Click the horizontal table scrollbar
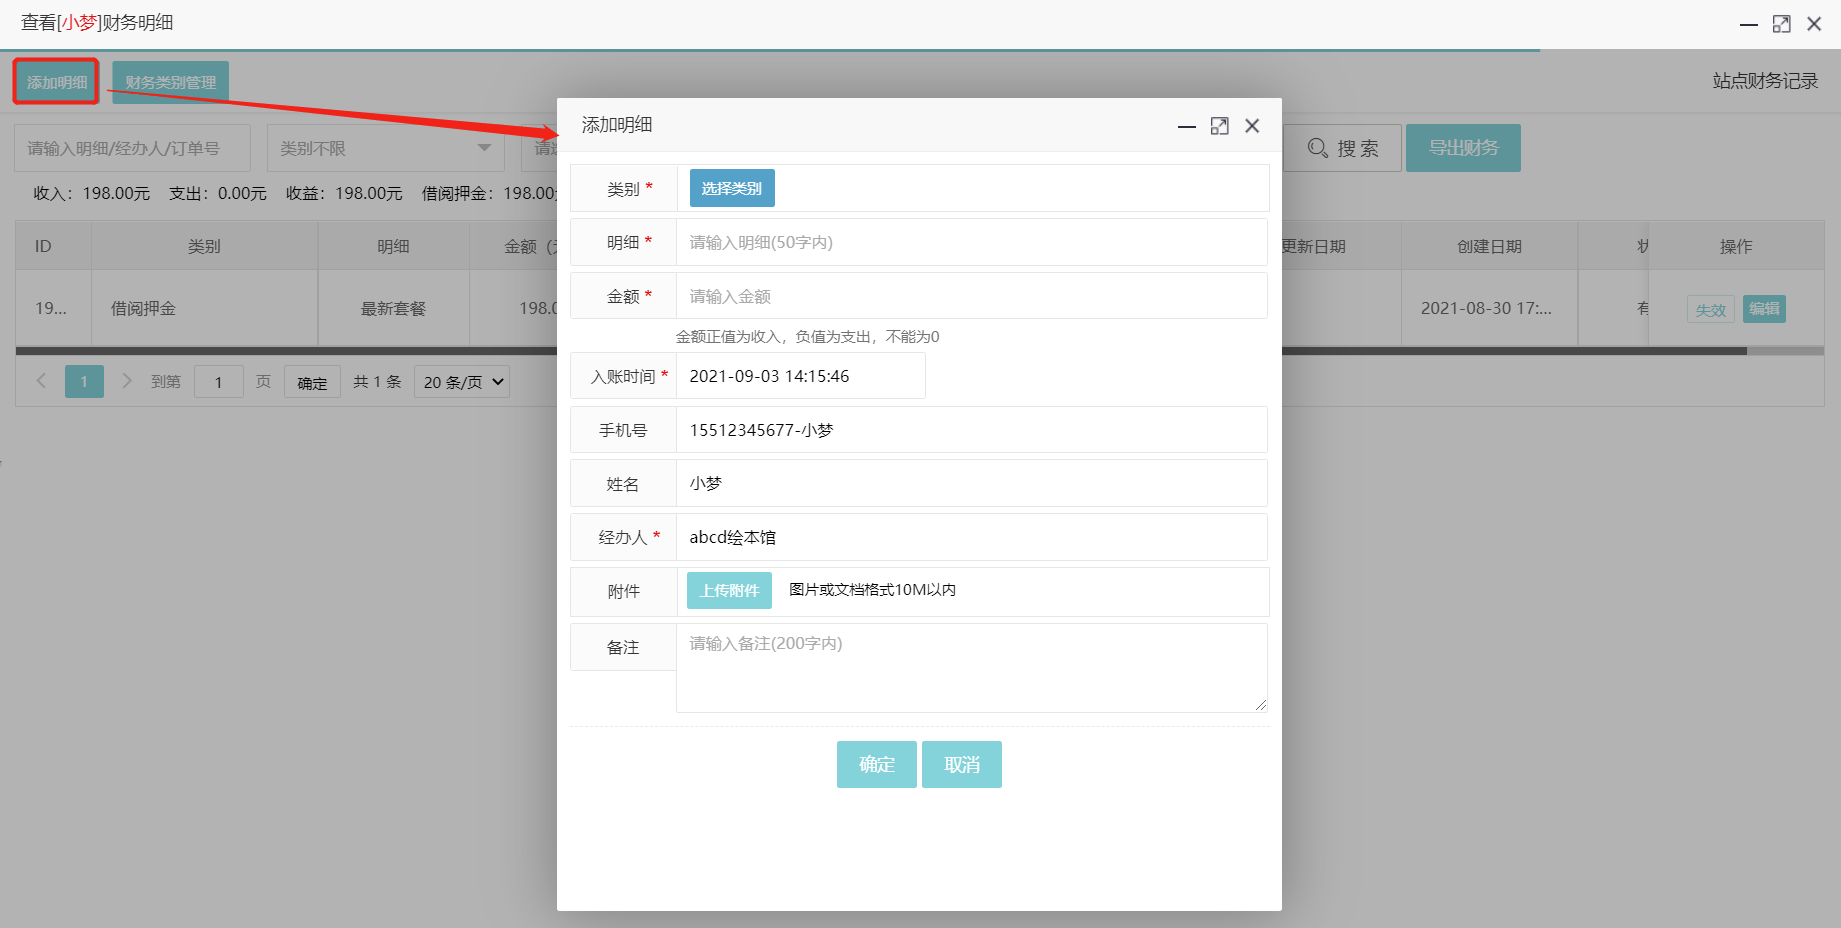Screen dimensions: 1841x928 [881, 351]
